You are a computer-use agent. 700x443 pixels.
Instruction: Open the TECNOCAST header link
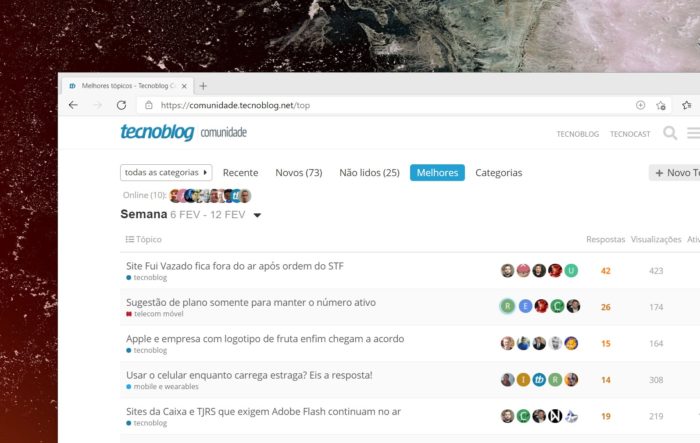pos(630,134)
